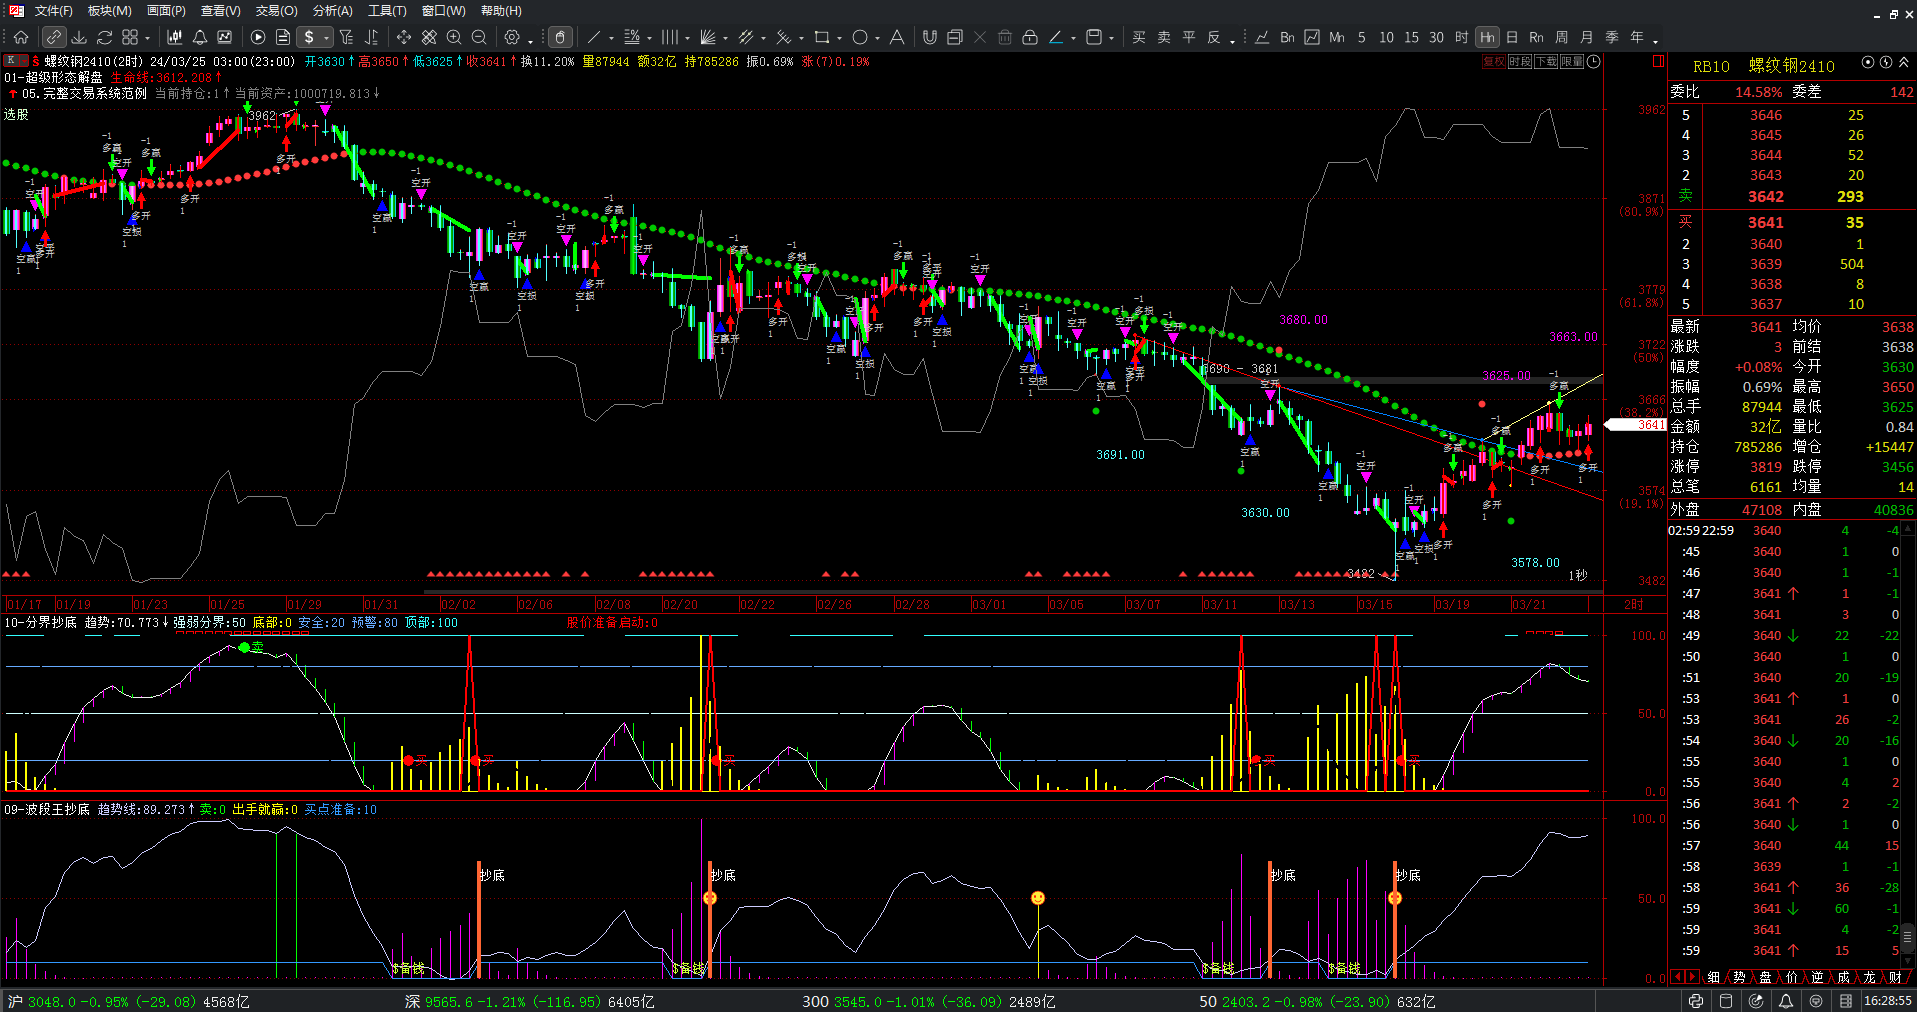Viewport: 1917px width, 1012px height.
Task: Open the 分析(A) menu
Action: pos(333,11)
